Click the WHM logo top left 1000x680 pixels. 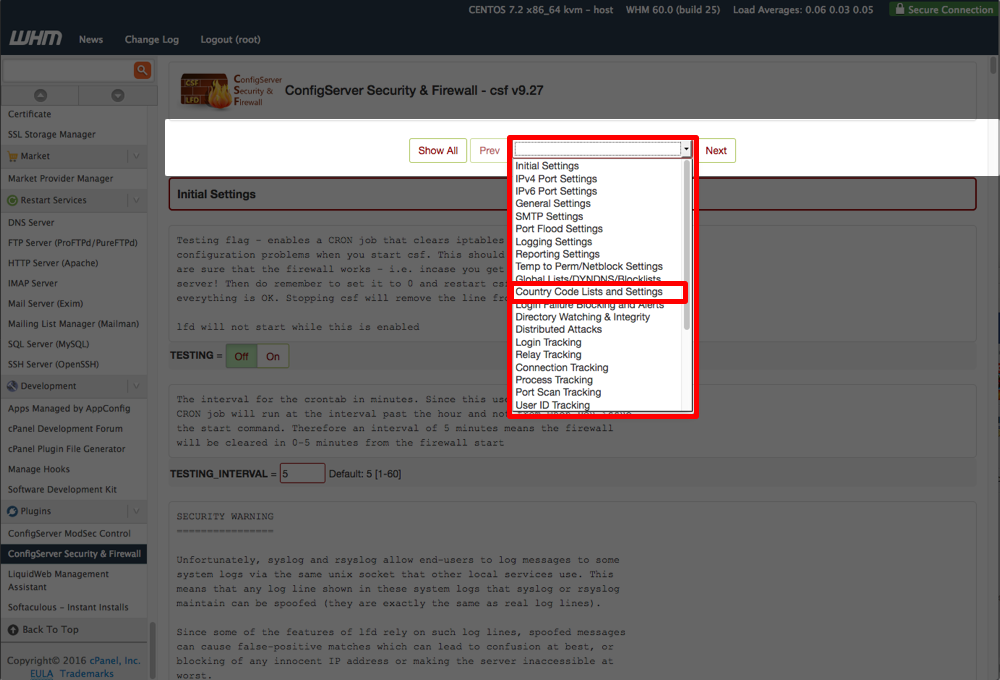pos(33,39)
